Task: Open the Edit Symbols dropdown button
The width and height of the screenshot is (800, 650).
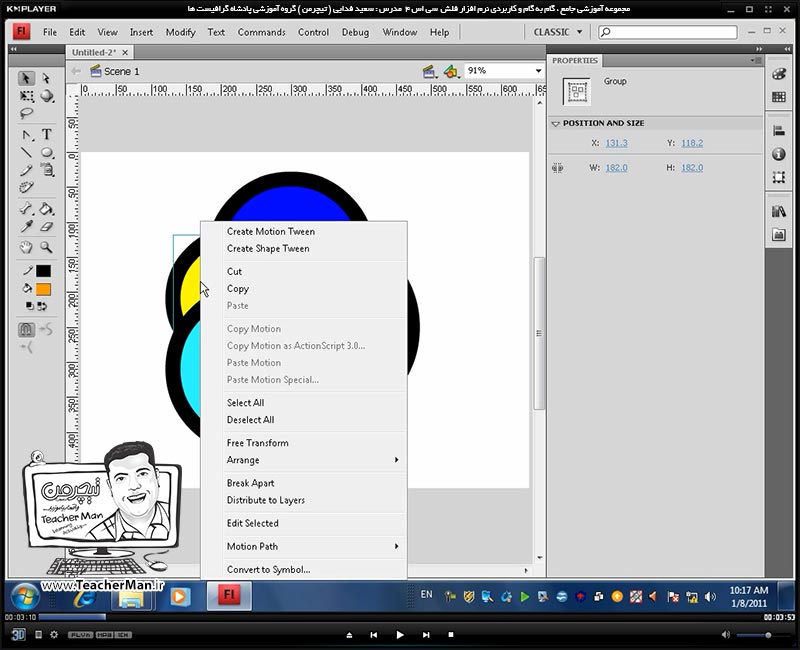Action: 451,71
